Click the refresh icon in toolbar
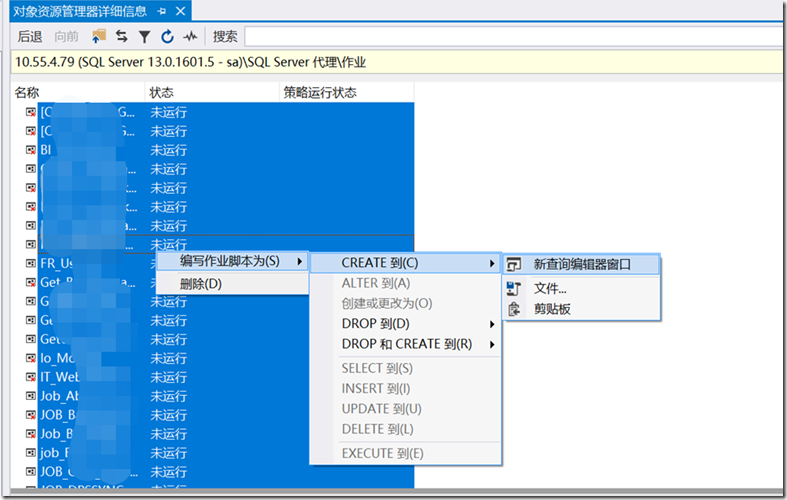This screenshot has height=500, width=787. click(167, 36)
